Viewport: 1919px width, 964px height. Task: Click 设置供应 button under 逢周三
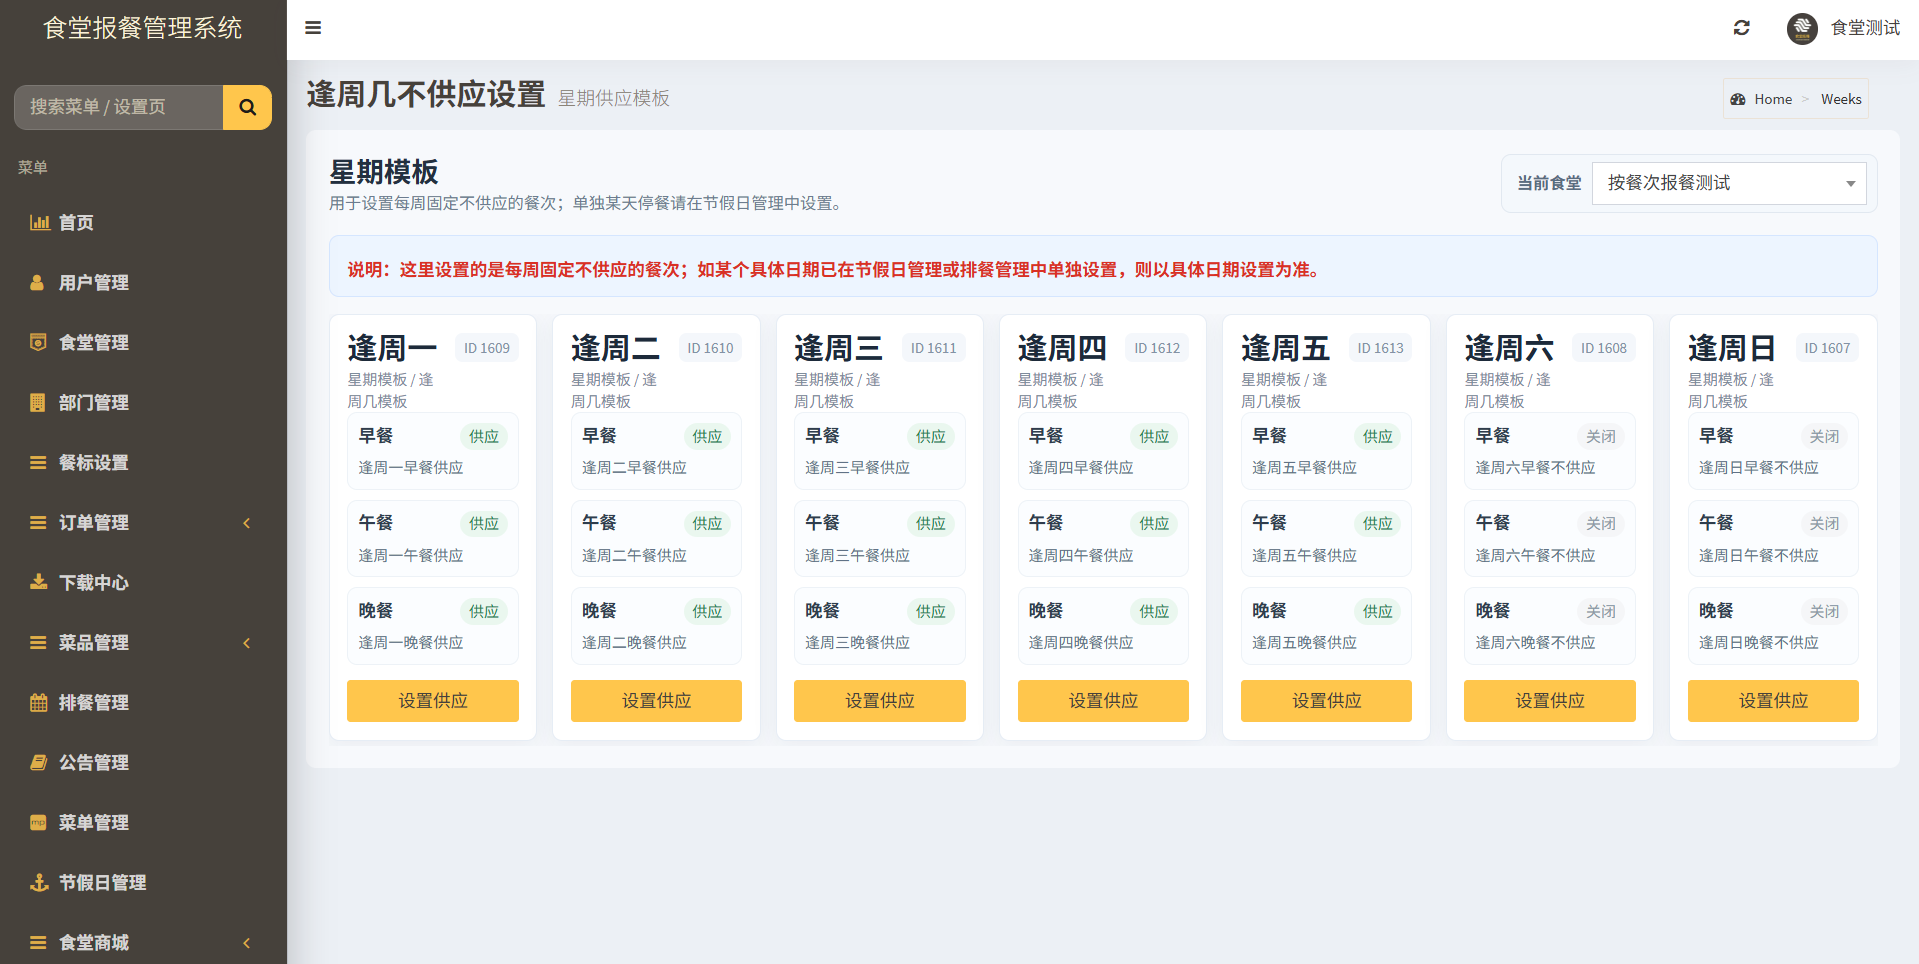click(880, 701)
